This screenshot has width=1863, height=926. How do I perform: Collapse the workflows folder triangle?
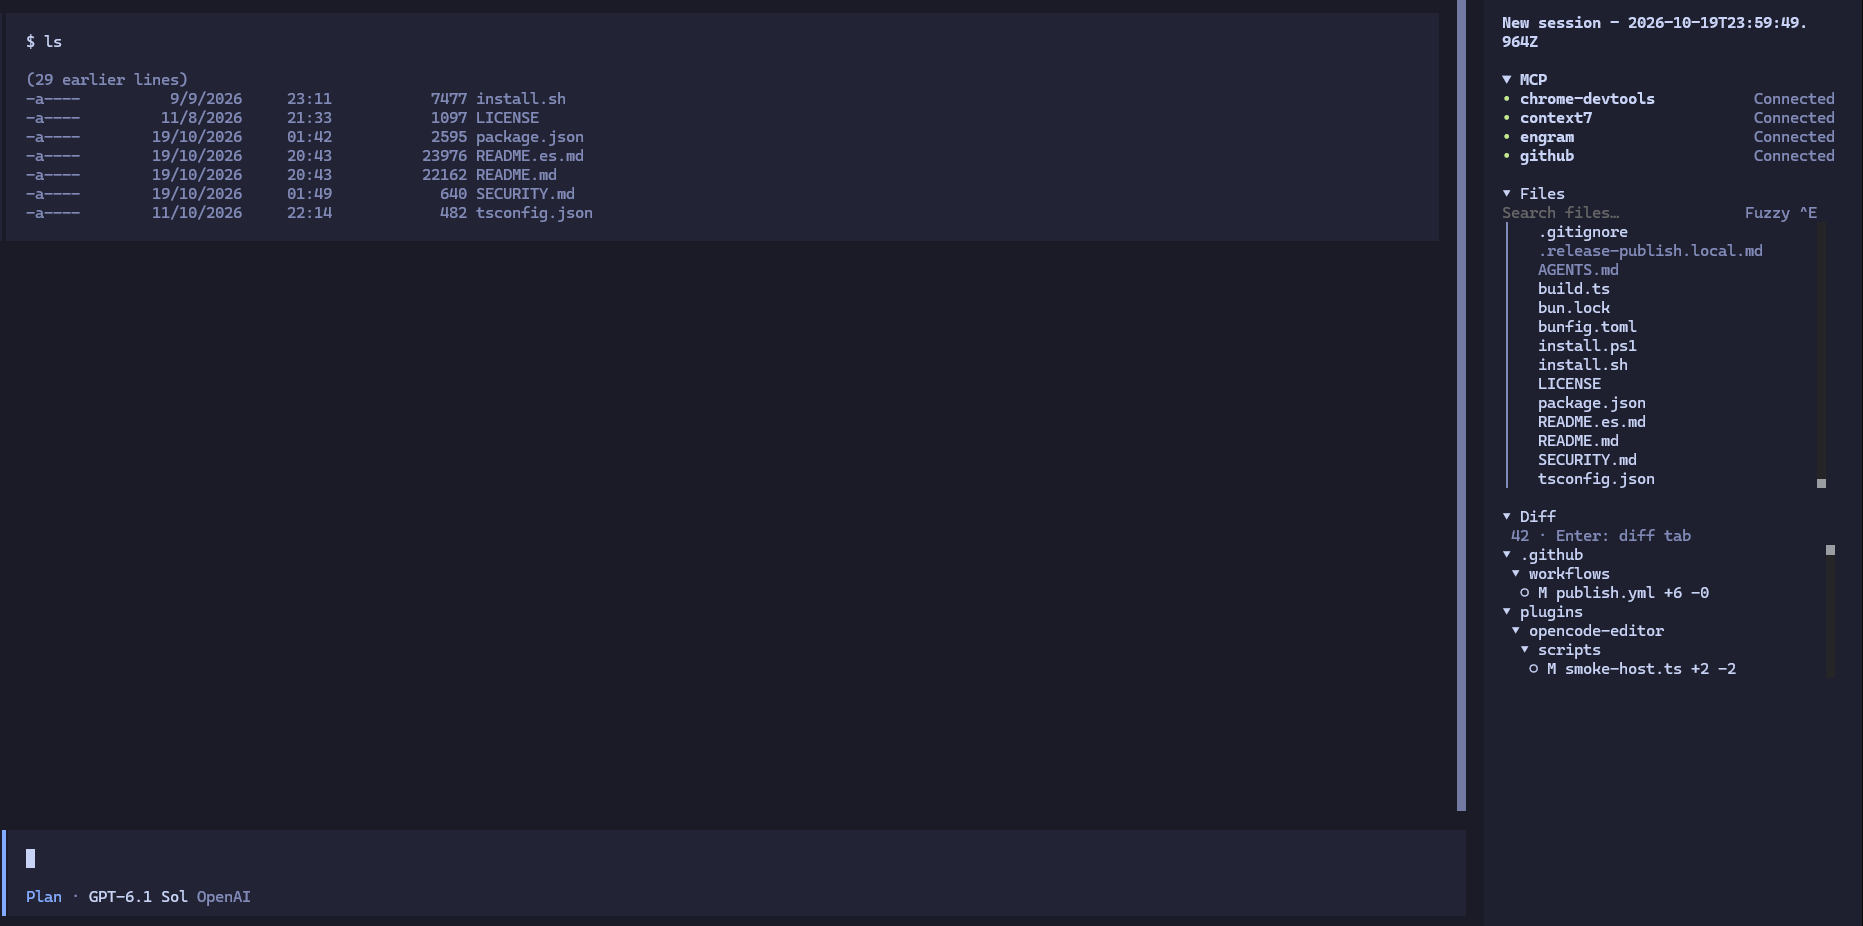tap(1516, 573)
